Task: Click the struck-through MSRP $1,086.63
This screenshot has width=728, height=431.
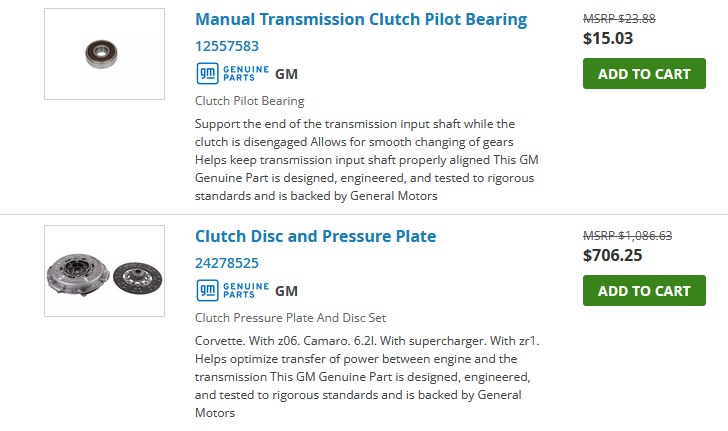Action: click(627, 236)
